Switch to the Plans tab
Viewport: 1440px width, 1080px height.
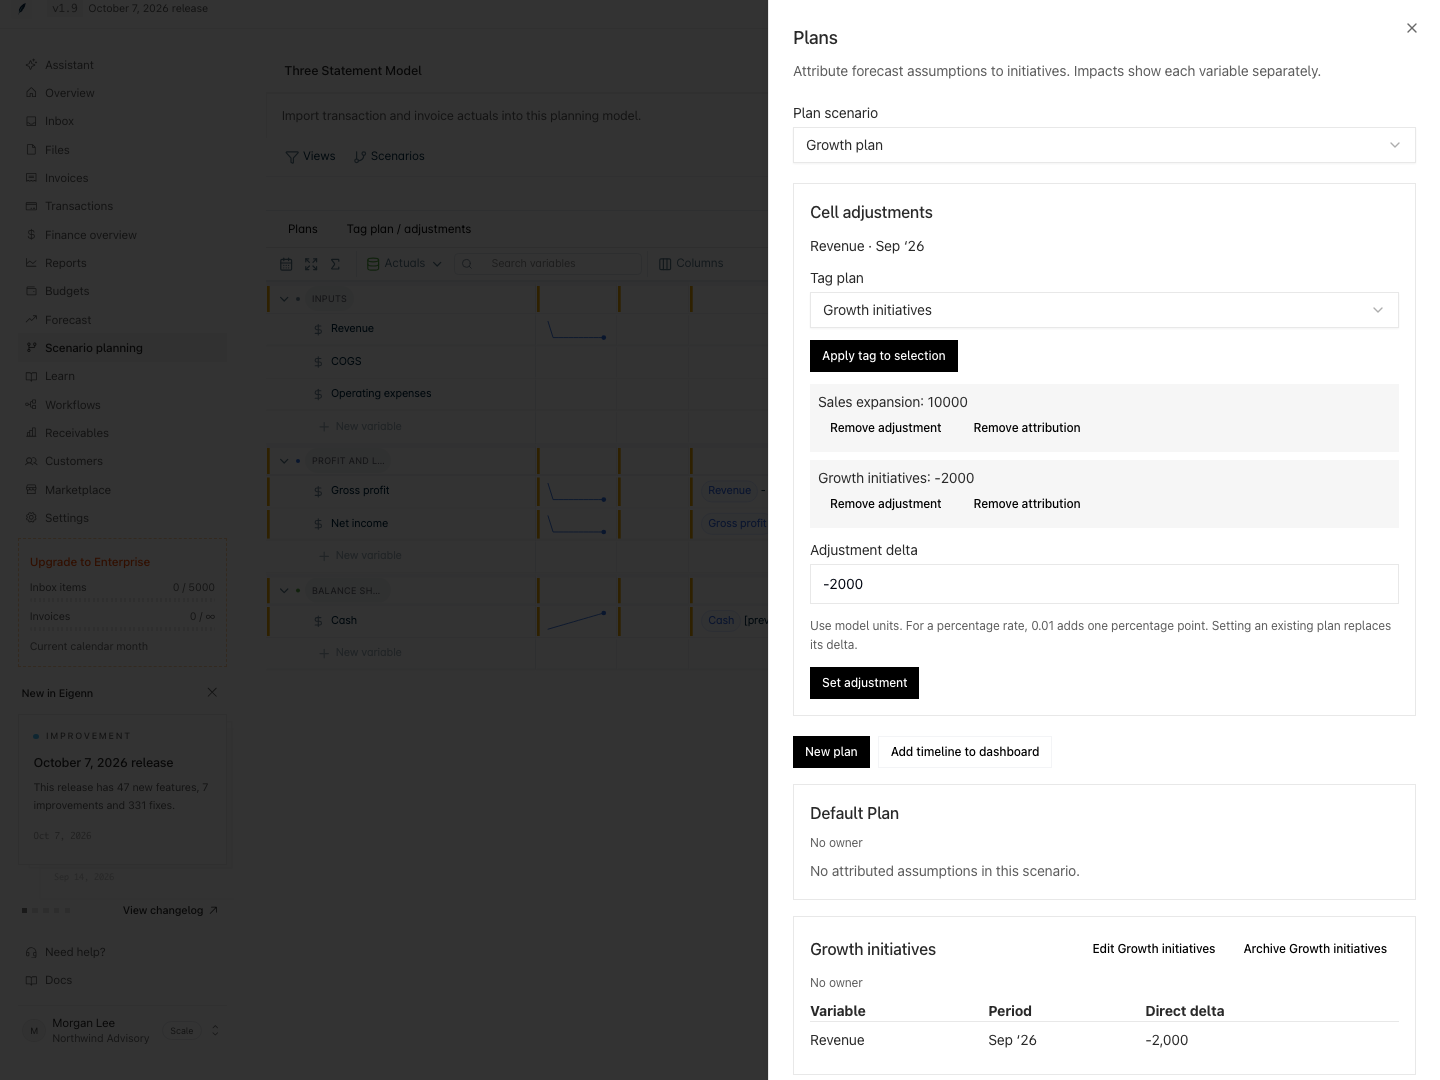(303, 229)
